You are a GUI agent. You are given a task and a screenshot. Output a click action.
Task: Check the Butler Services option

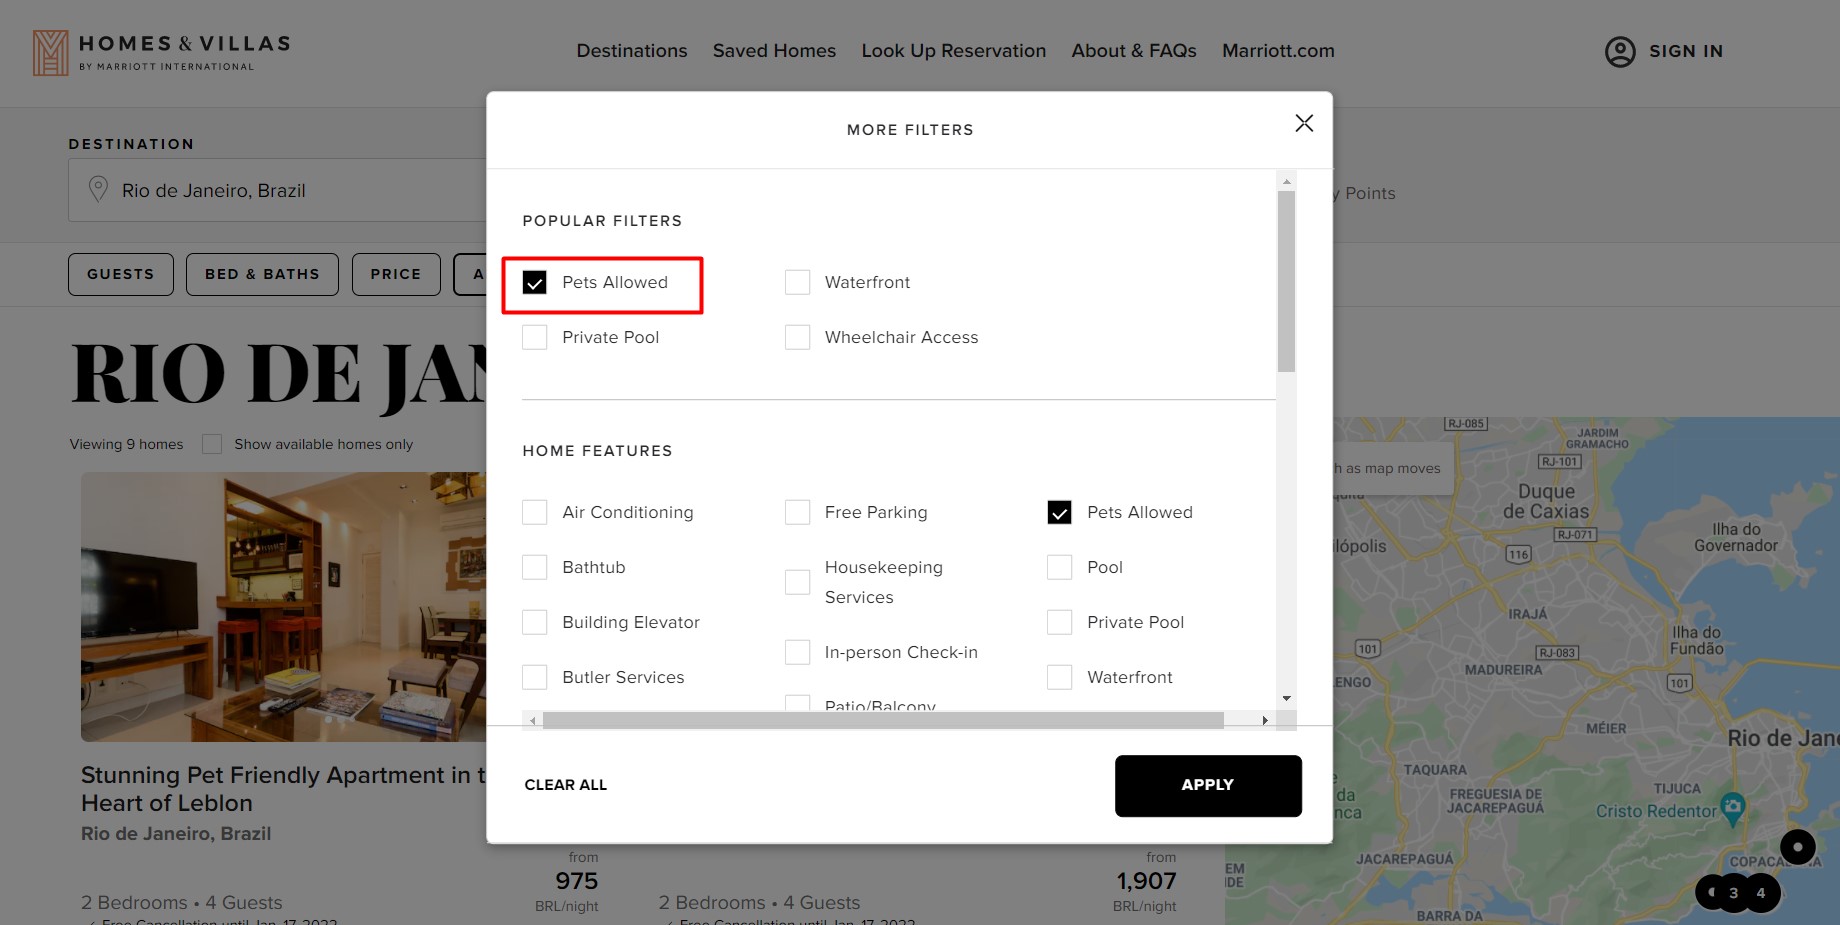[x=535, y=677]
